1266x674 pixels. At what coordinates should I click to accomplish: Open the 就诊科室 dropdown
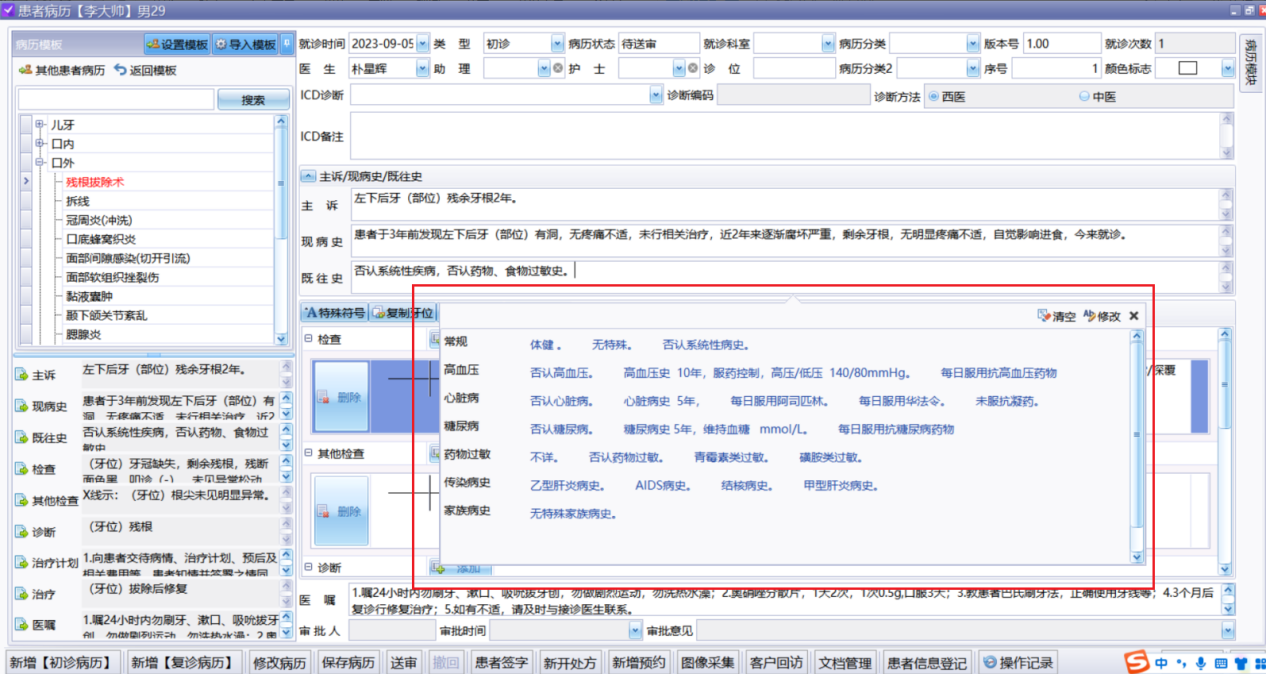click(827, 44)
